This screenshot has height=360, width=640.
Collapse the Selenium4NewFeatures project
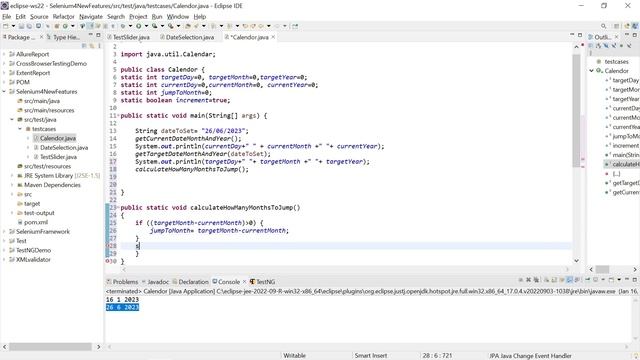(4, 91)
